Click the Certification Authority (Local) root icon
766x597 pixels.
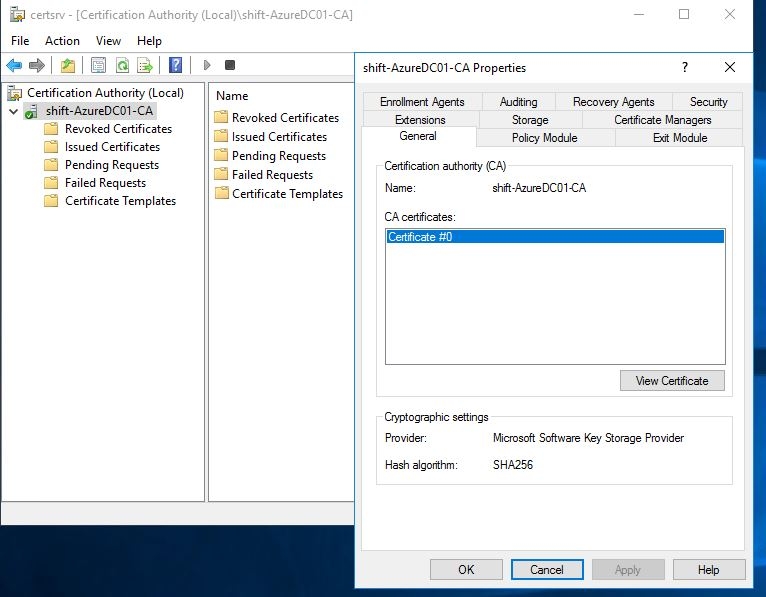click(15, 93)
